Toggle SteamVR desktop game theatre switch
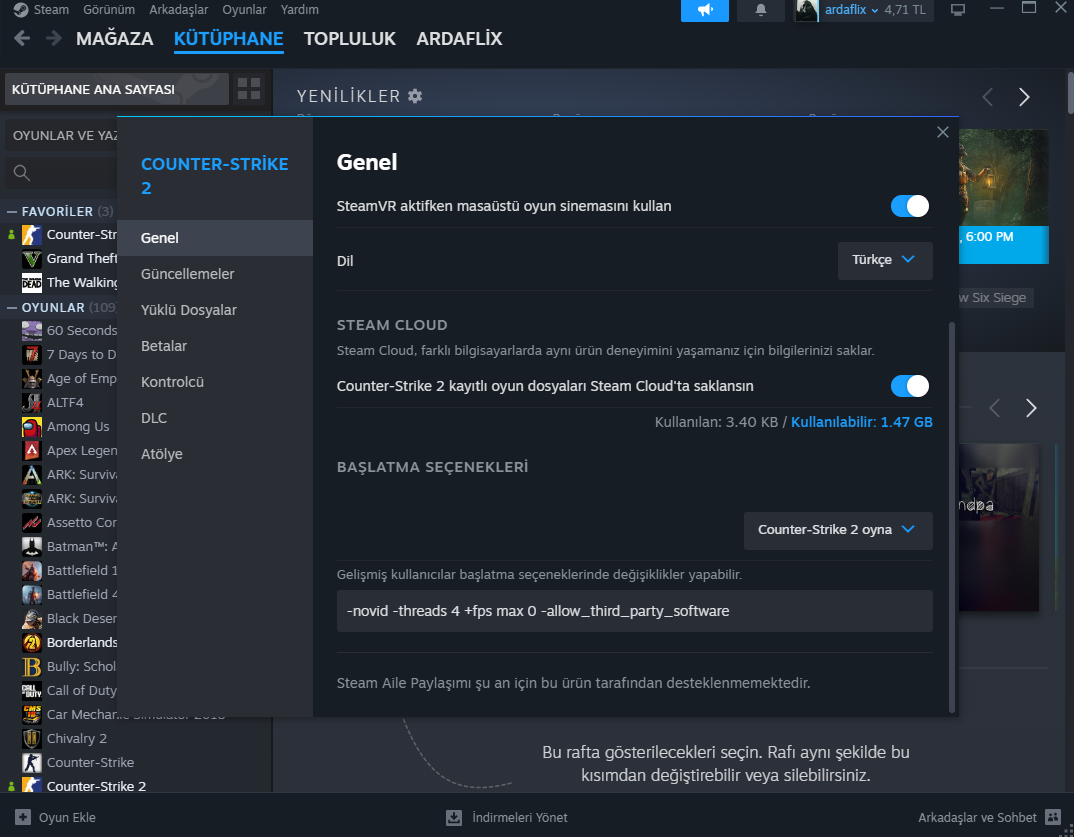Screen dimensions: 1074x837 910,206
